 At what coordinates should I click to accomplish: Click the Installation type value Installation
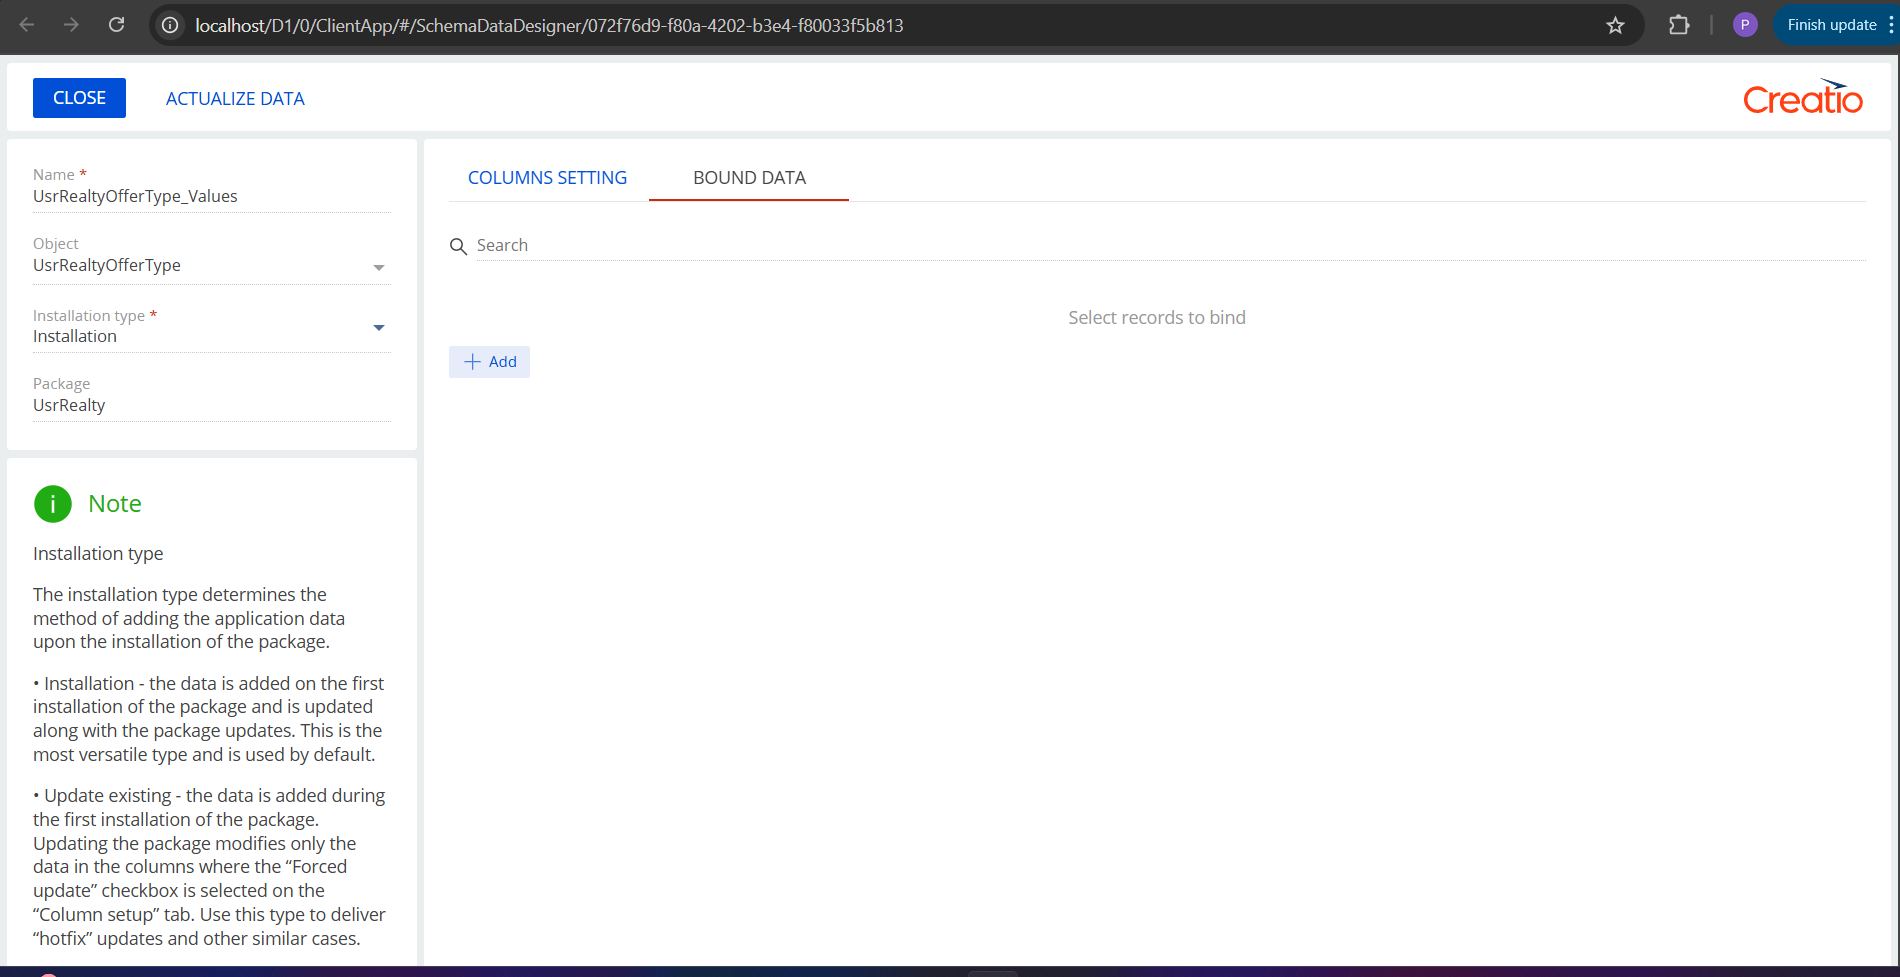(75, 336)
